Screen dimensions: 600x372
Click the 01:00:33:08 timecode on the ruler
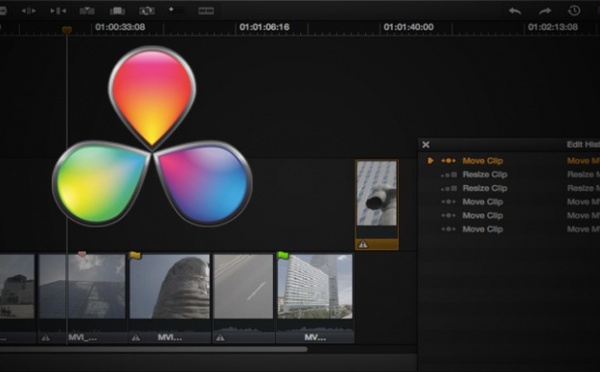[x=120, y=27]
